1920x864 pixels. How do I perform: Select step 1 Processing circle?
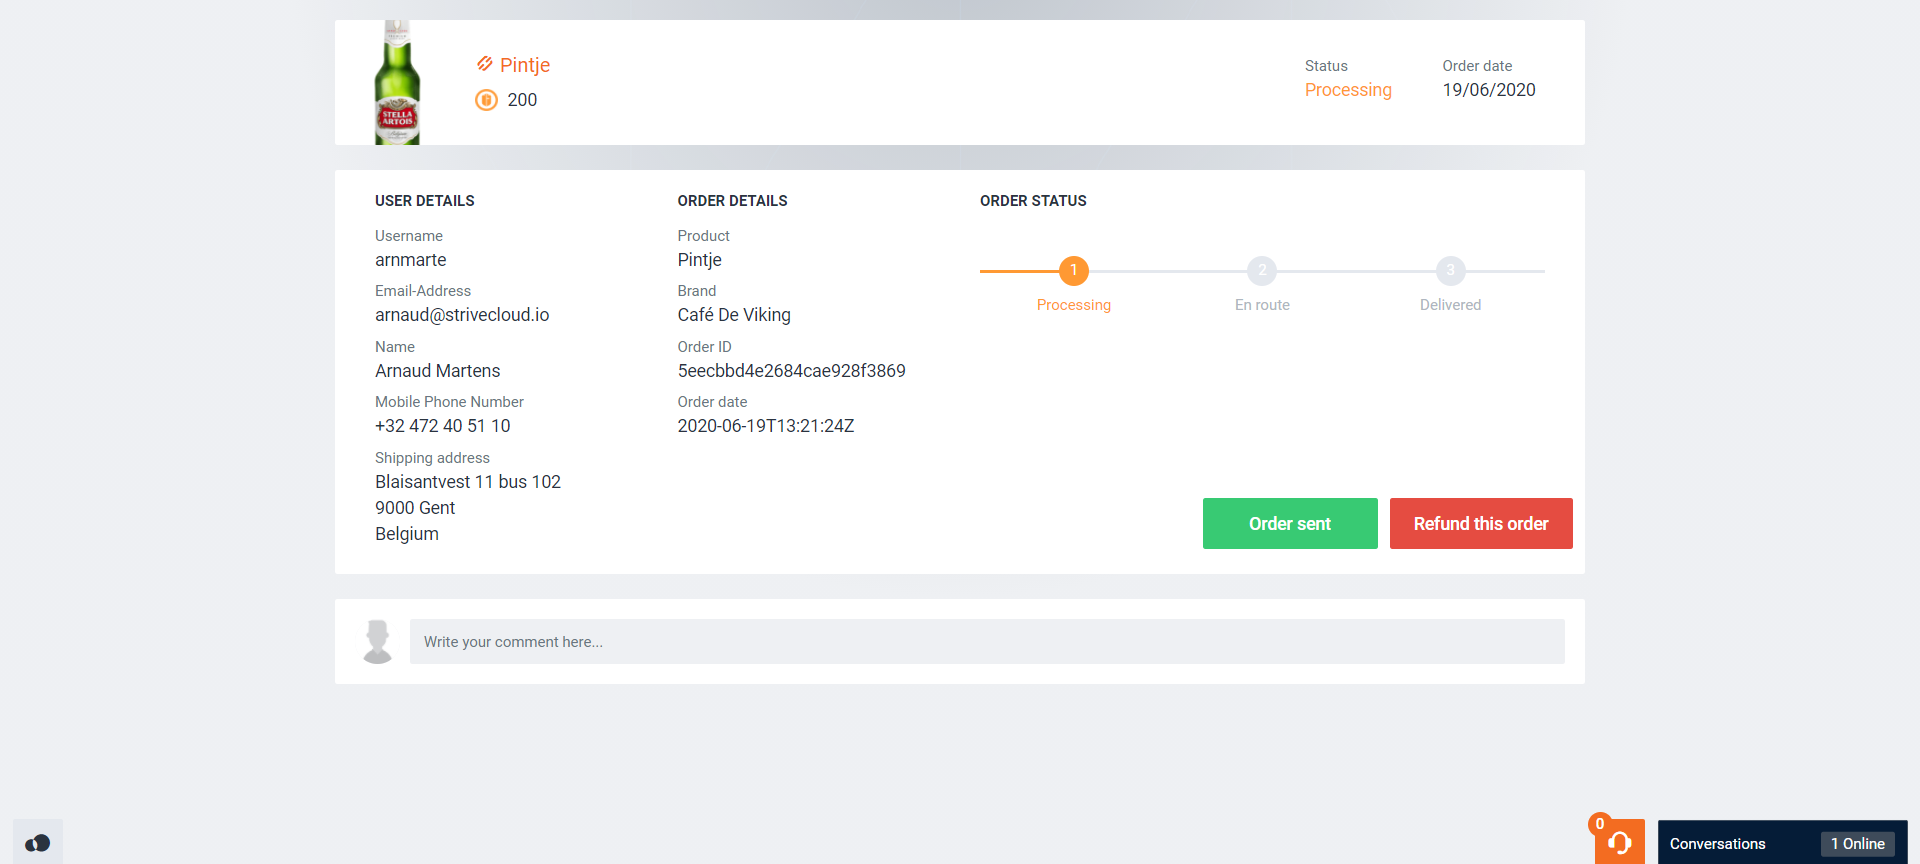coord(1073,270)
